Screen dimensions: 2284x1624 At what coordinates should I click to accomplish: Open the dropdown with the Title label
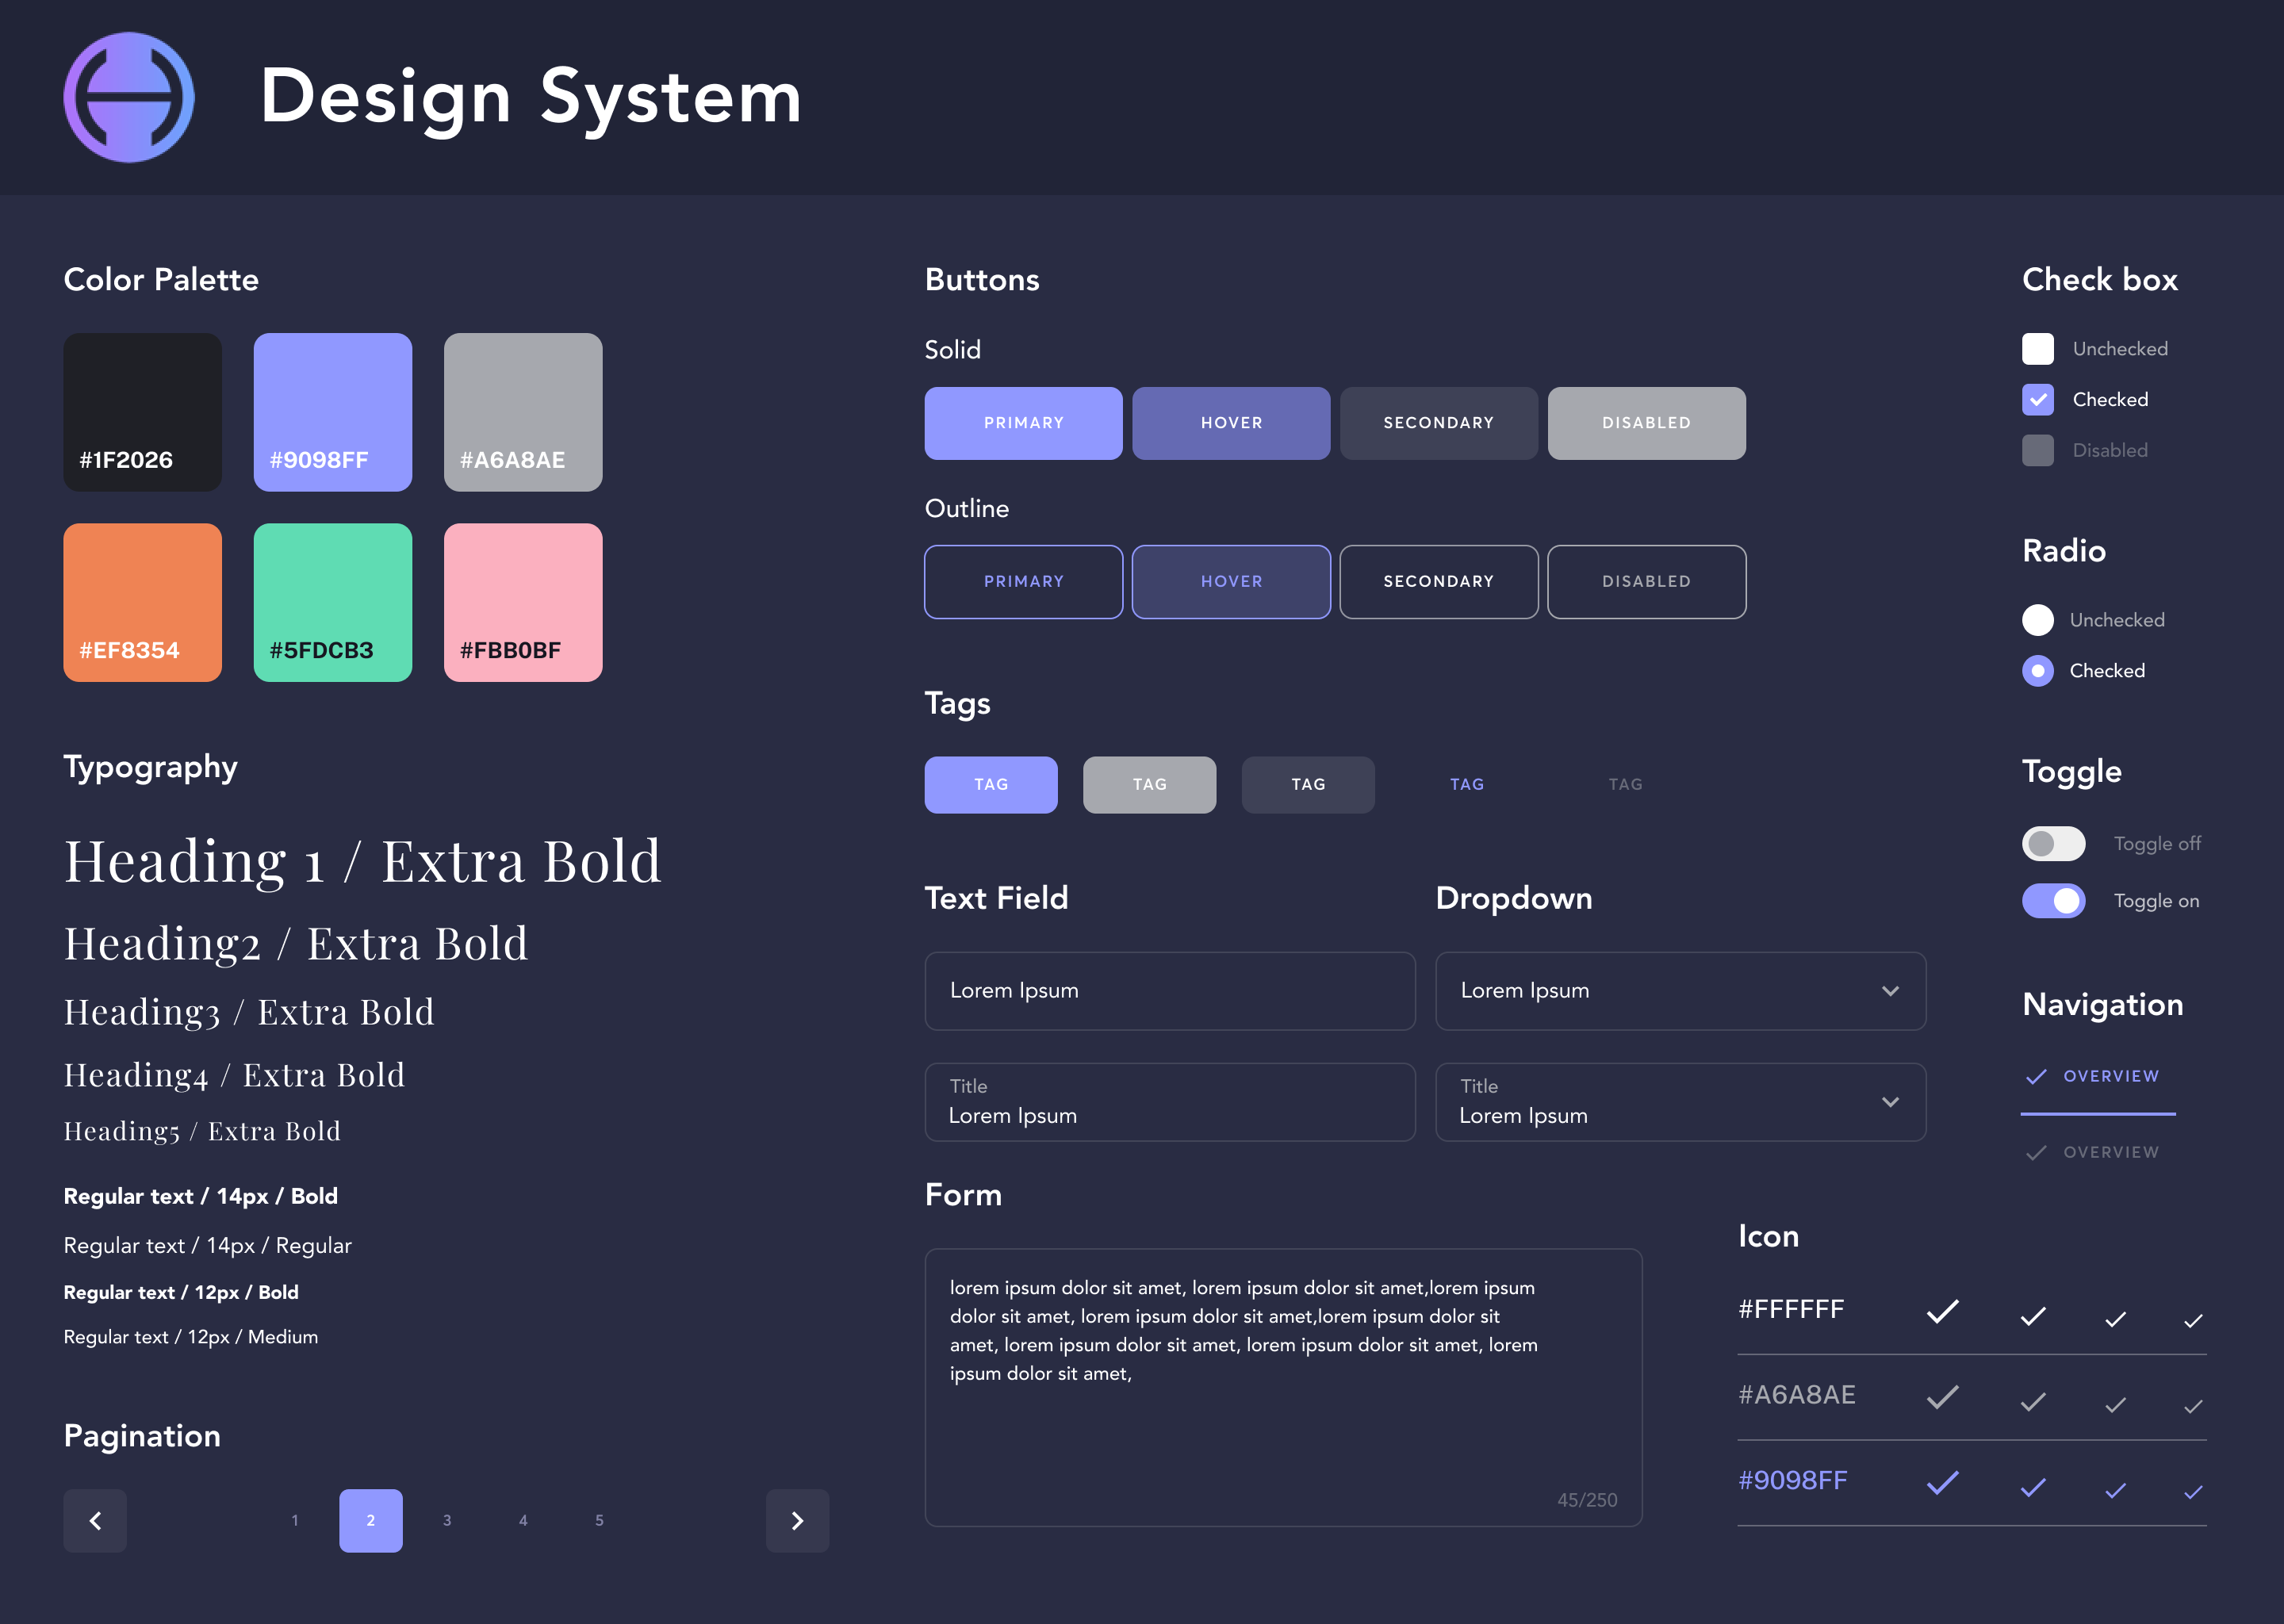pyautogui.click(x=1680, y=1102)
